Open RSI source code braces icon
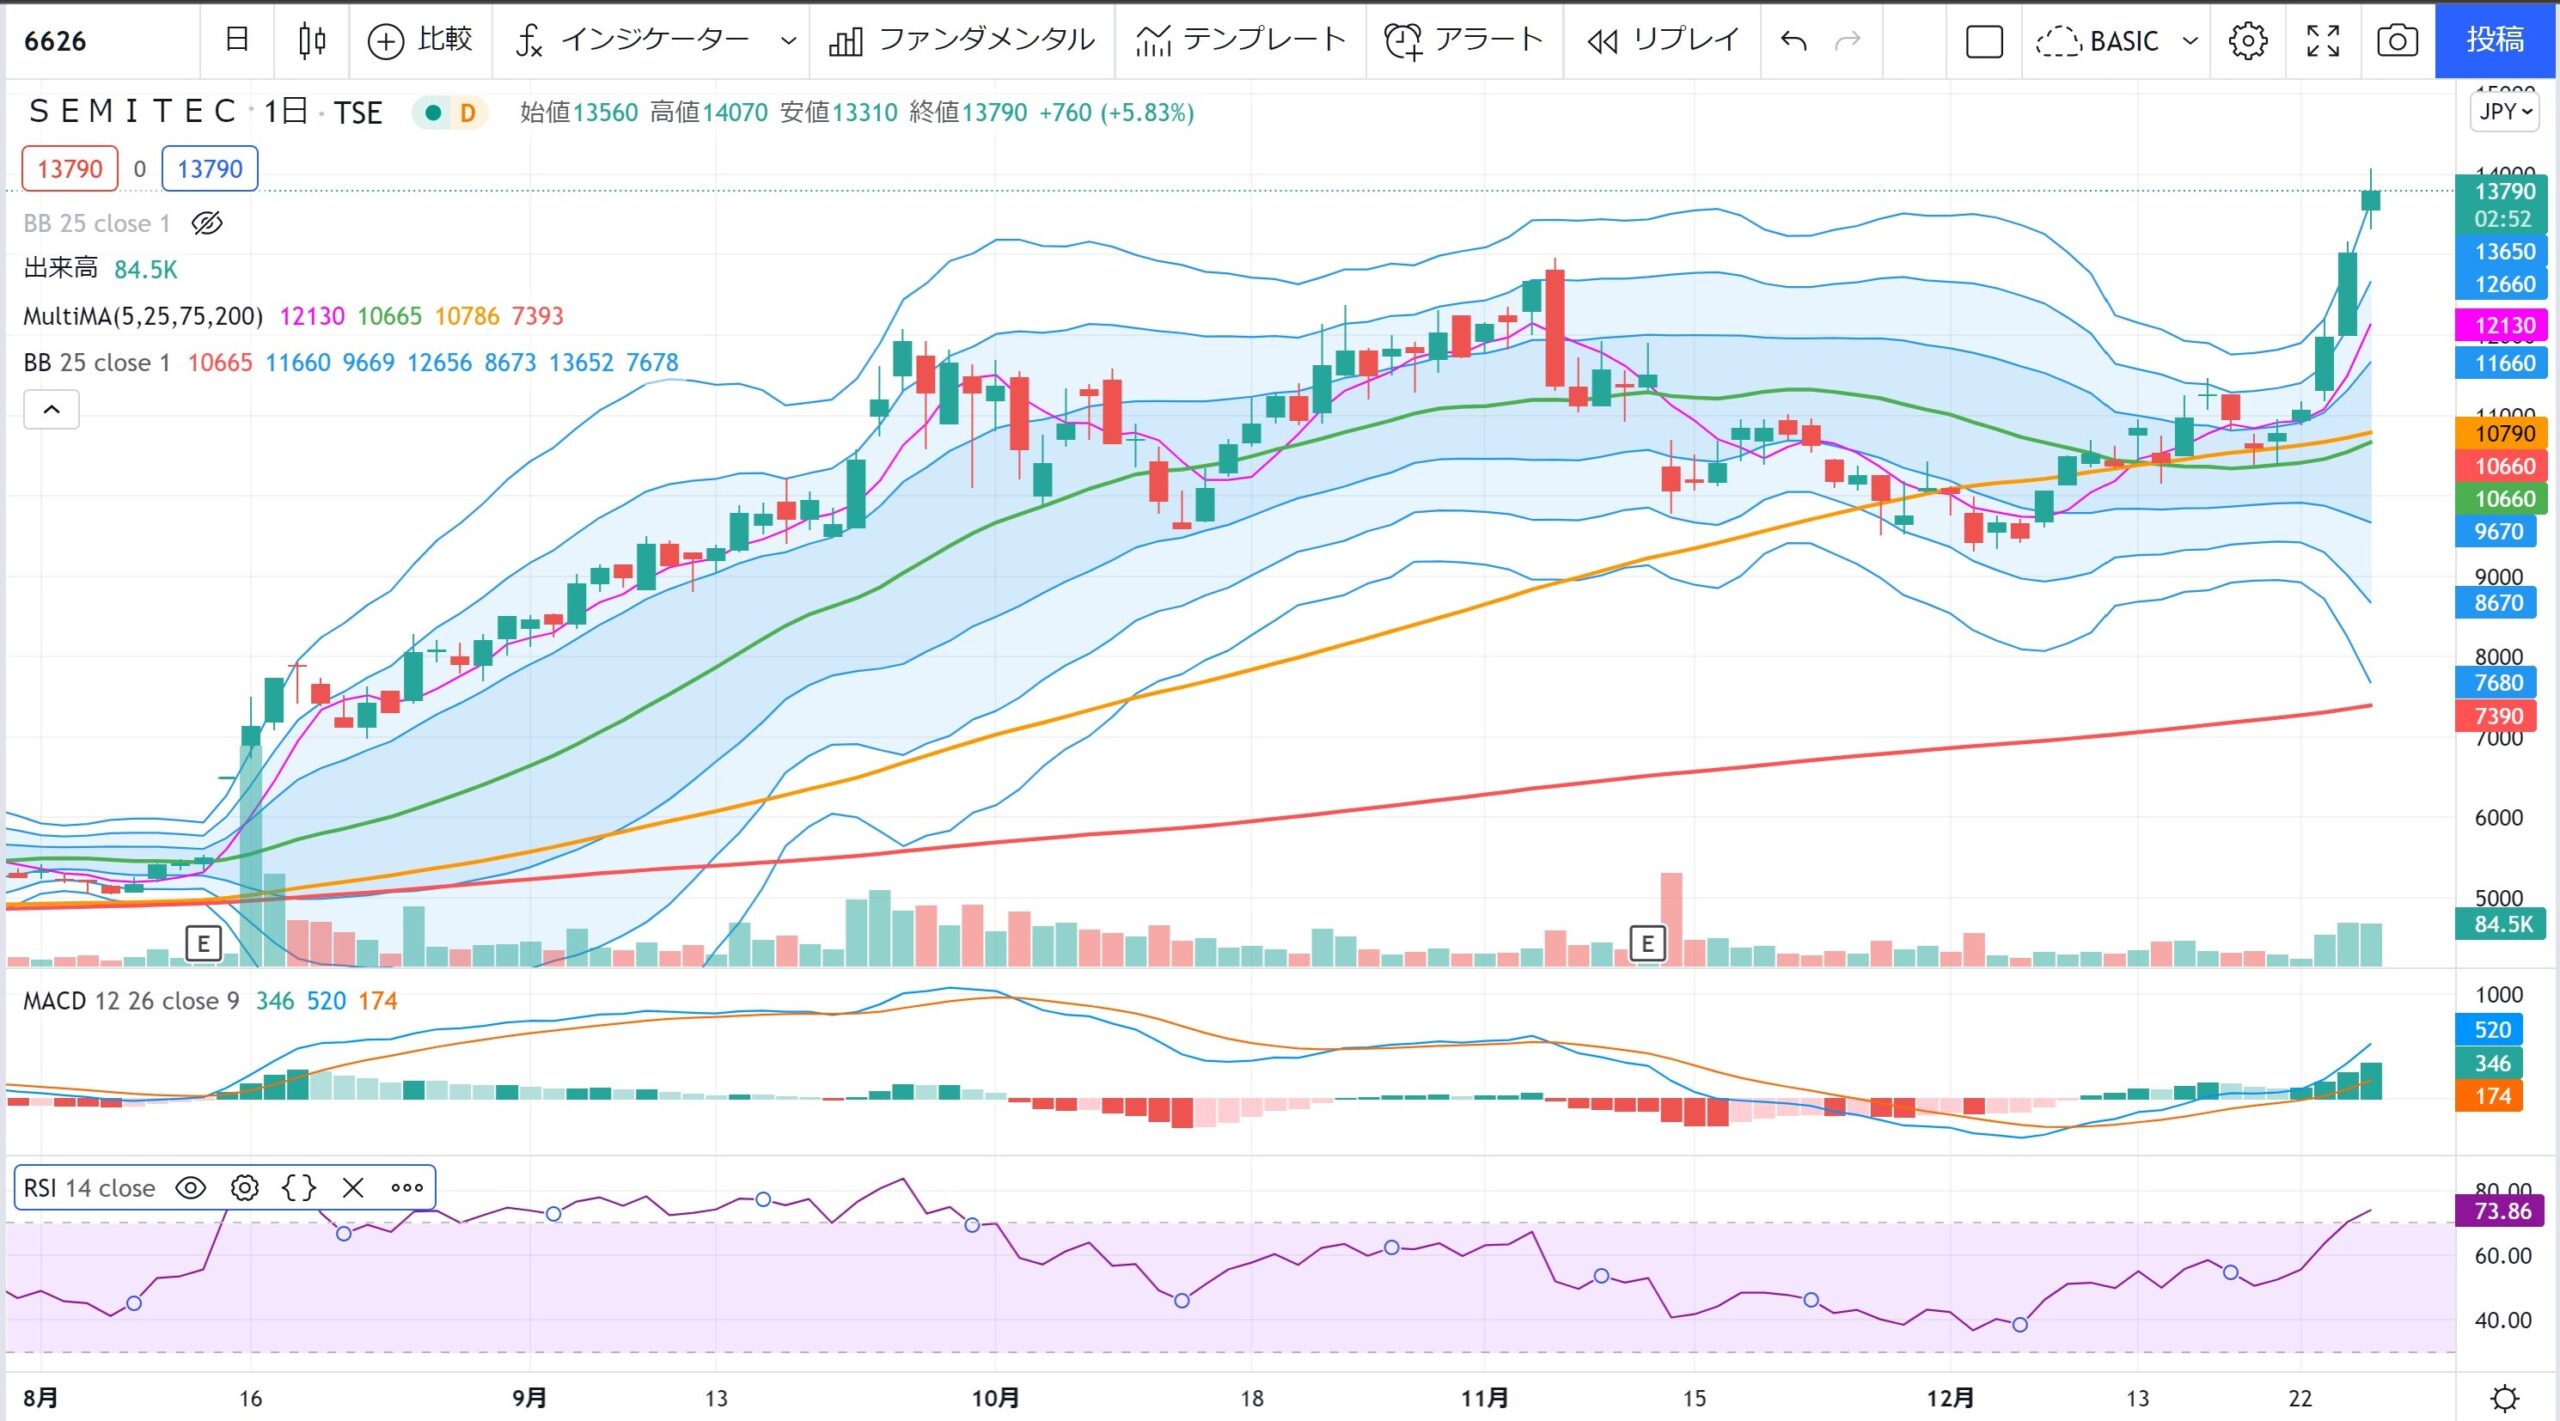 point(299,1187)
